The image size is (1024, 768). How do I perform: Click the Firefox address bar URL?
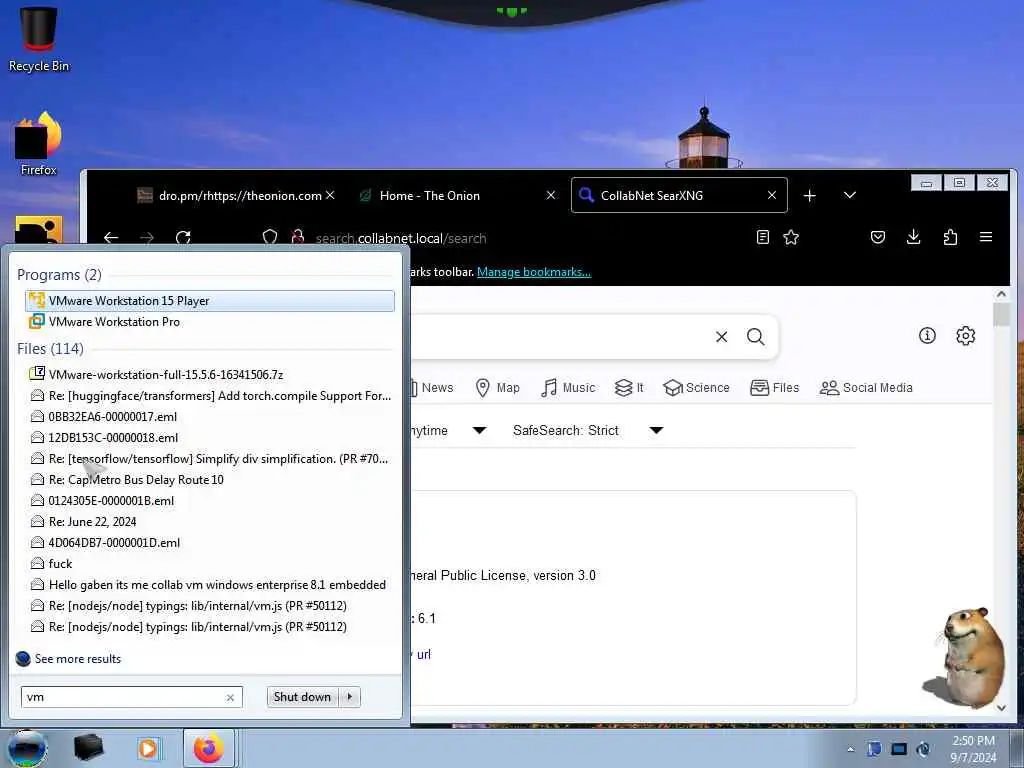401,238
